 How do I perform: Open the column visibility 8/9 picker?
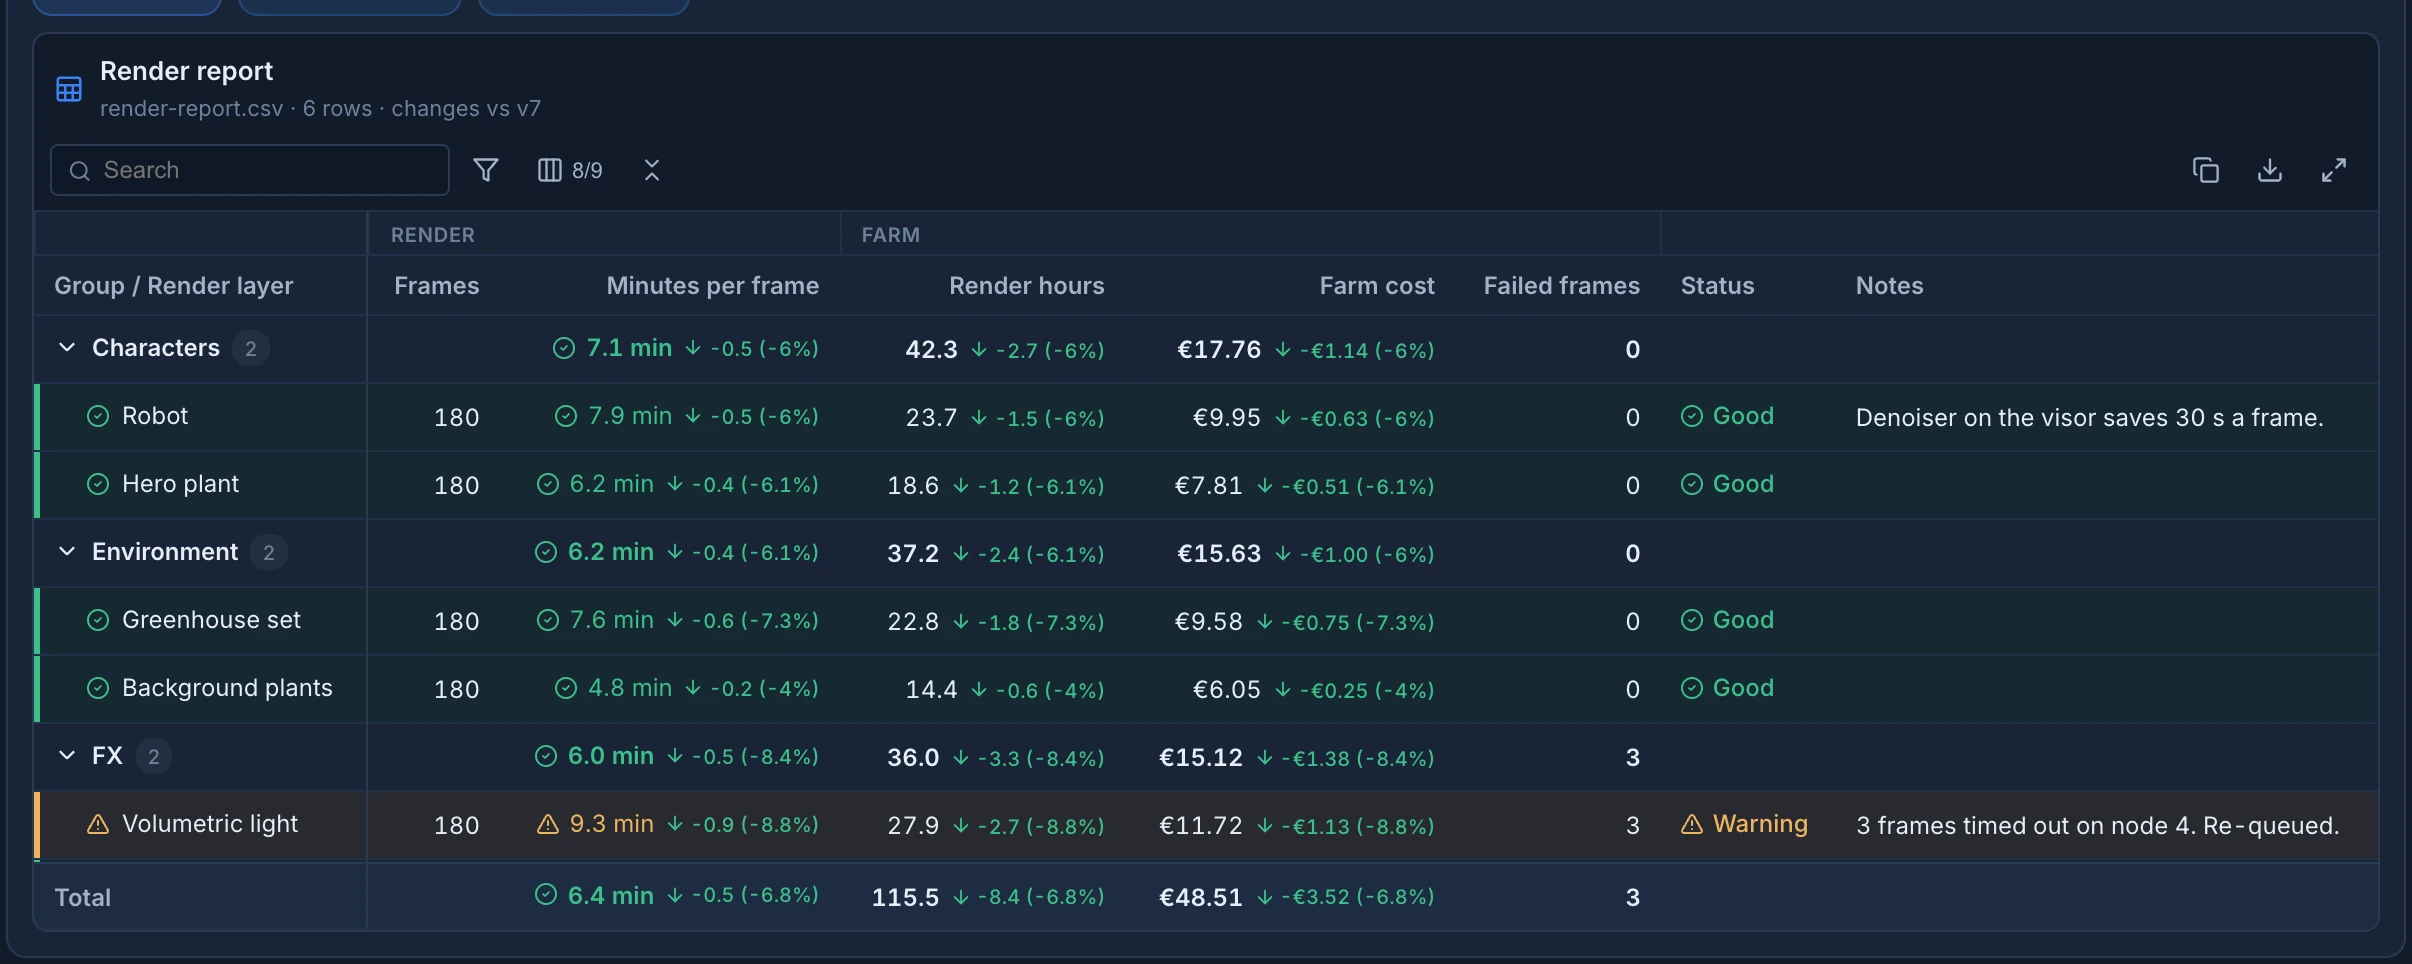pos(570,170)
